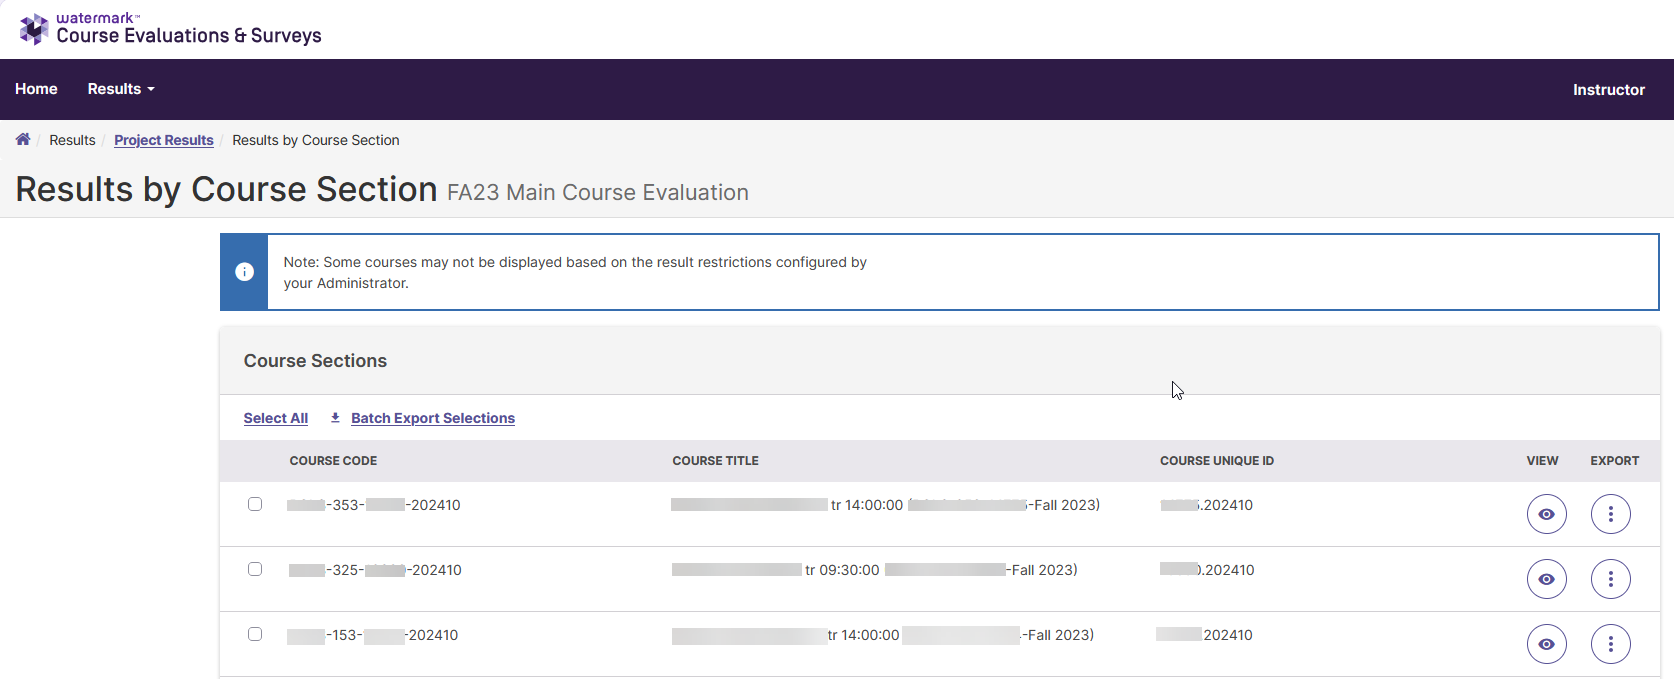Viewport: 1674px width, 679px height.
Task: Click the COURSE CODE column header
Action: (x=333, y=461)
